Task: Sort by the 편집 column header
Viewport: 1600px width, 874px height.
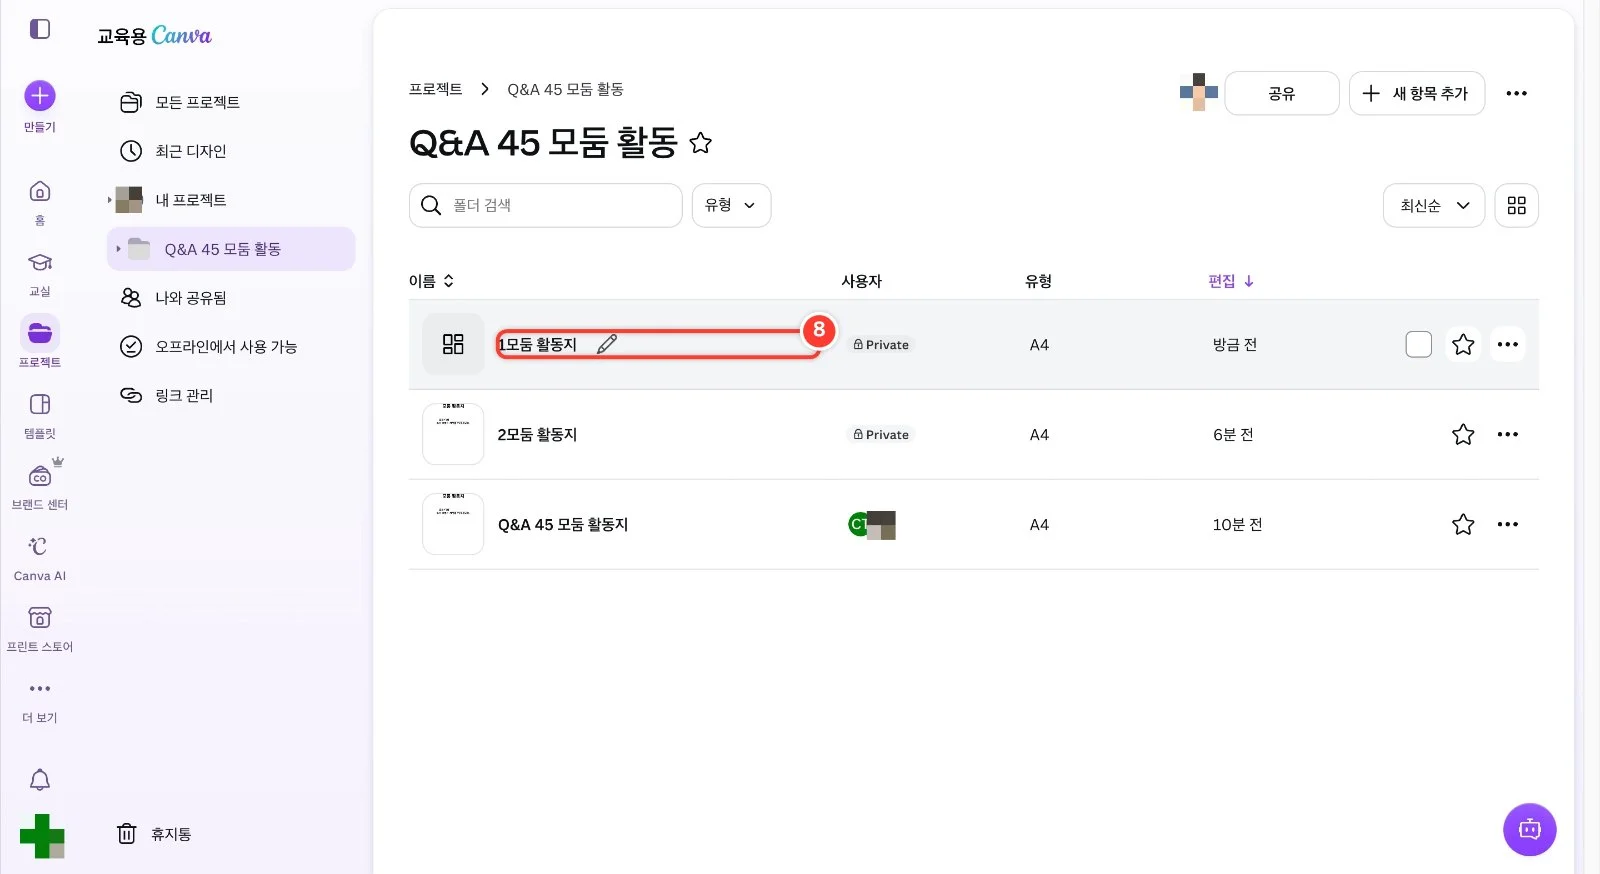Action: pos(1231,281)
